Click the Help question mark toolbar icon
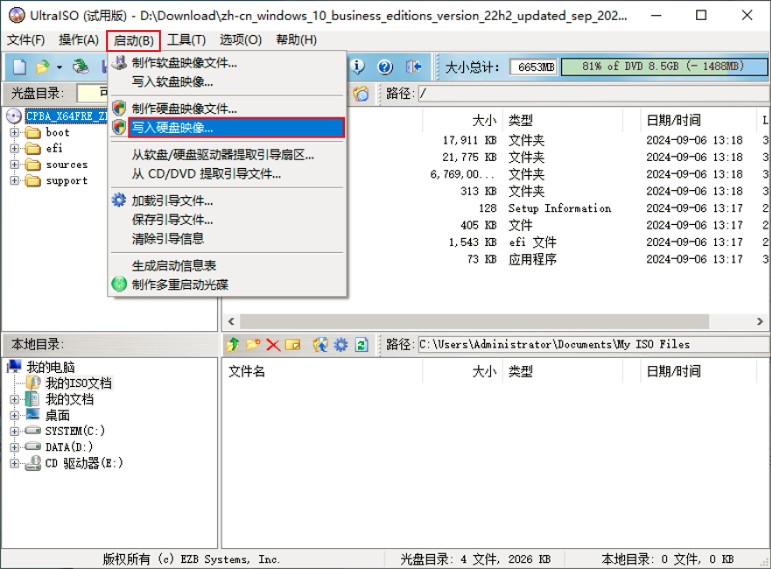The width and height of the screenshot is (771, 569). (385, 67)
